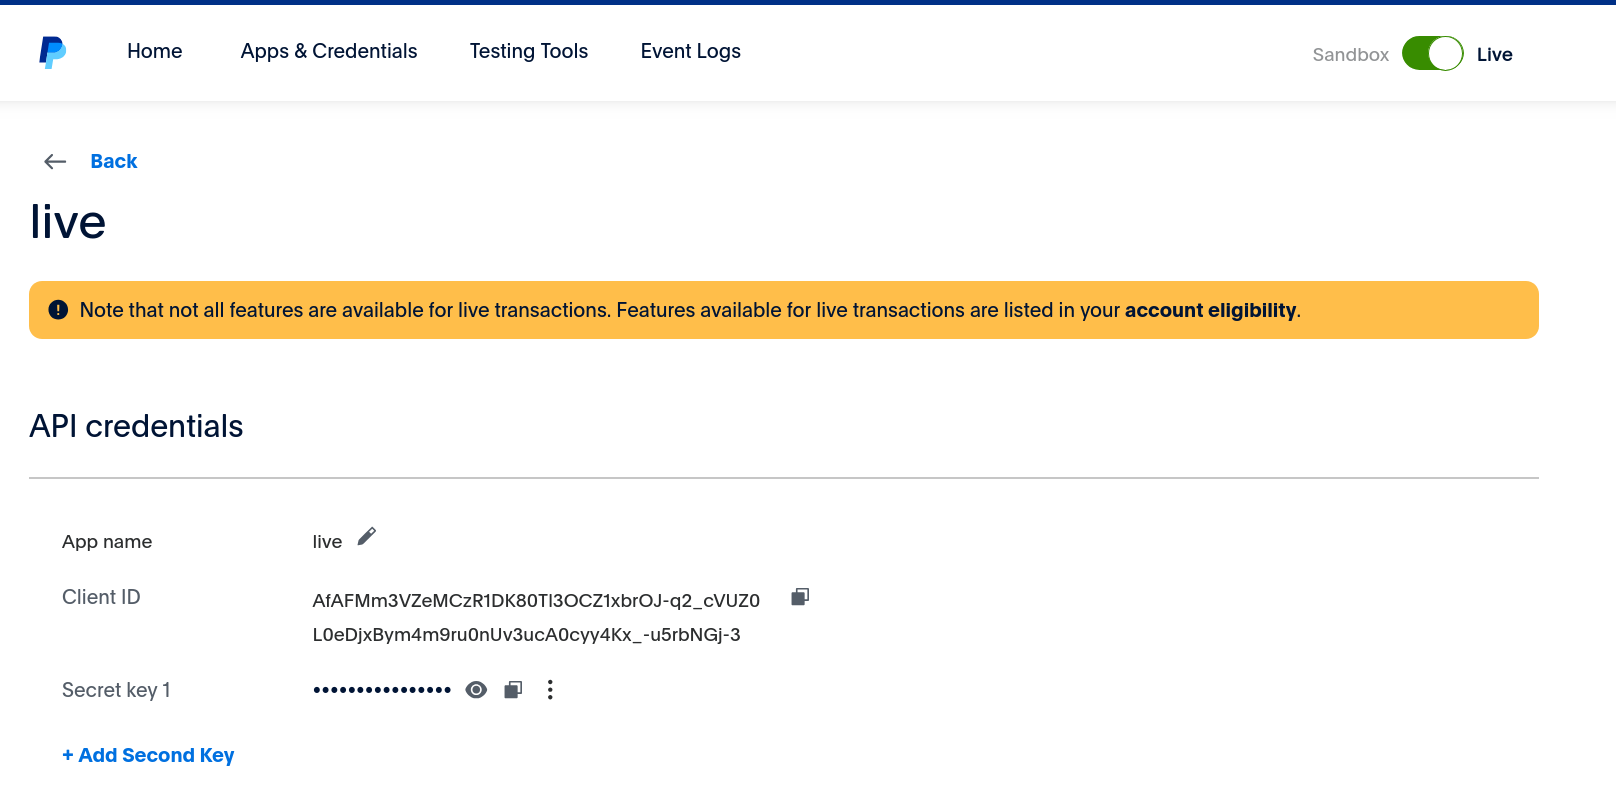Screen dimensions: 1616x794
Task: Toggle the Sandbox/Live environment switch
Action: [x=1432, y=54]
